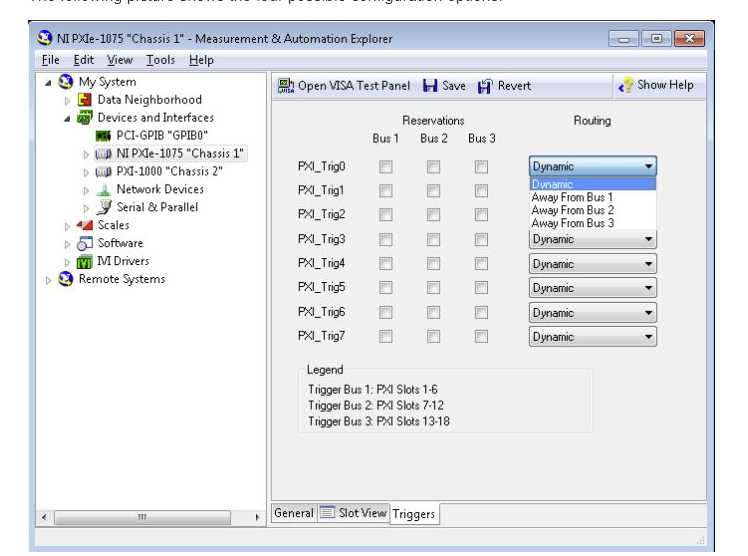Expand the Data Neighborhood node

point(67,101)
